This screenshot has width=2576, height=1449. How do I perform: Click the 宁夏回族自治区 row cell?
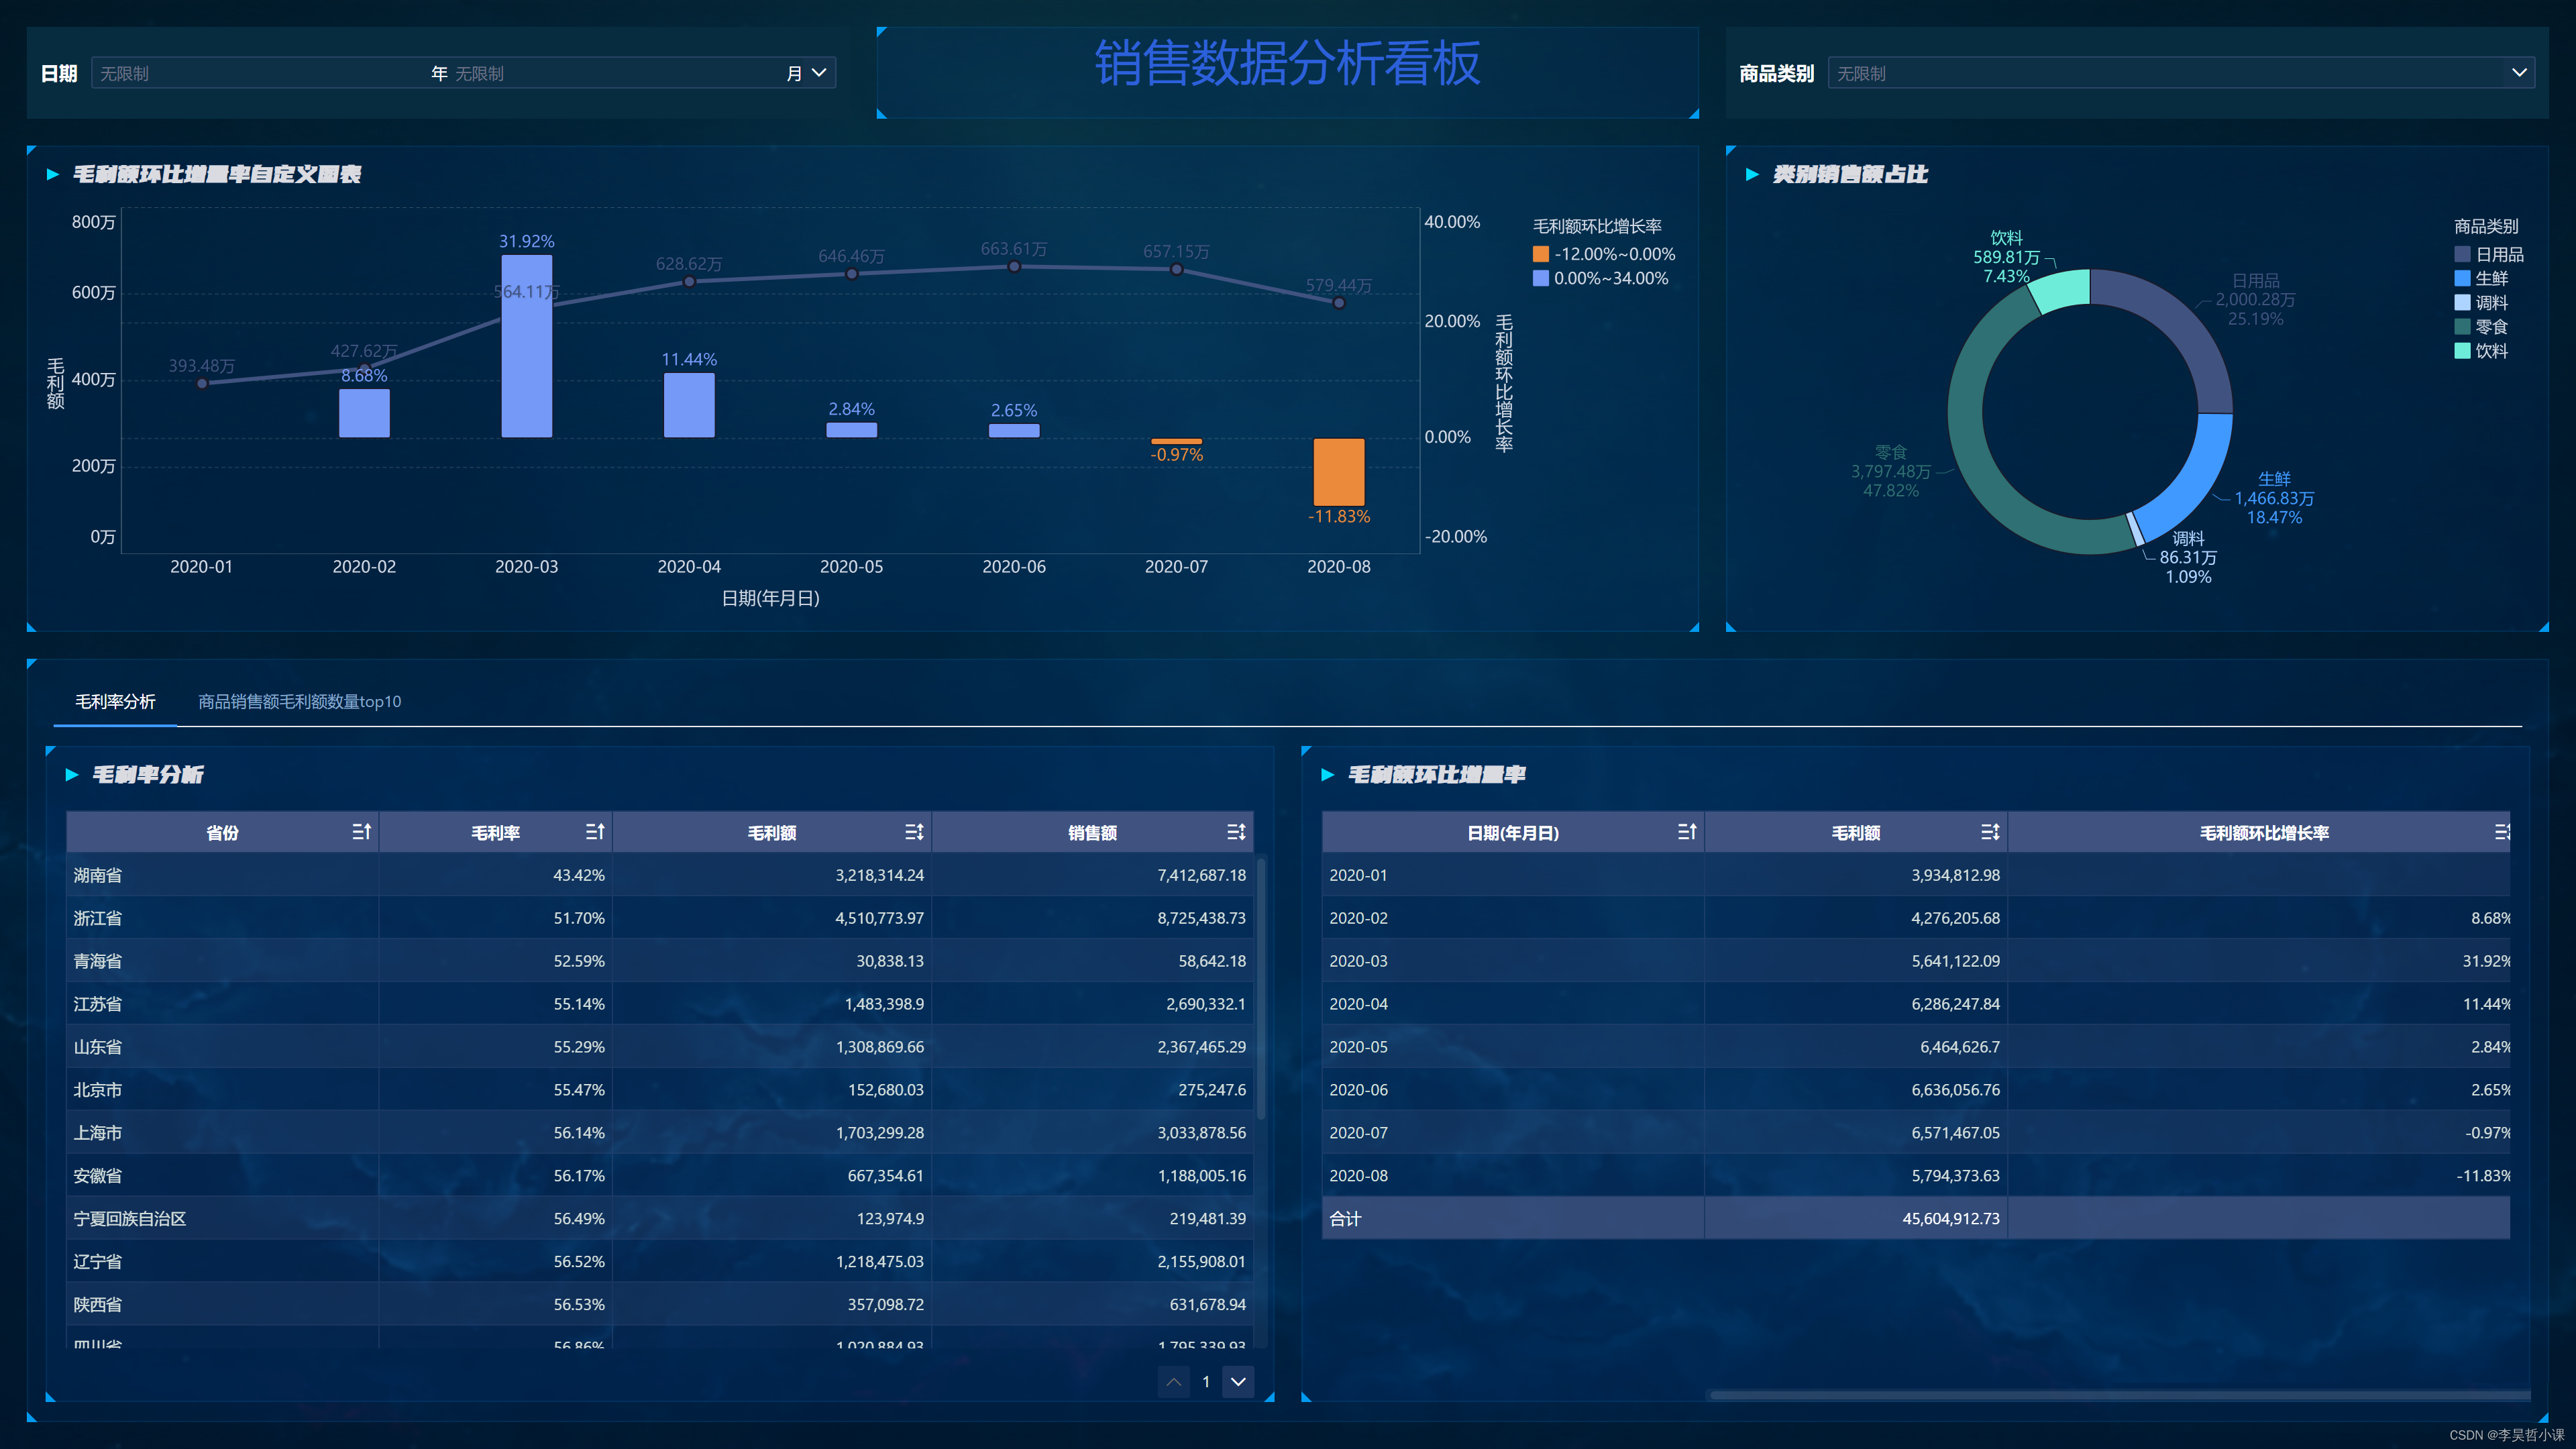222,1219
